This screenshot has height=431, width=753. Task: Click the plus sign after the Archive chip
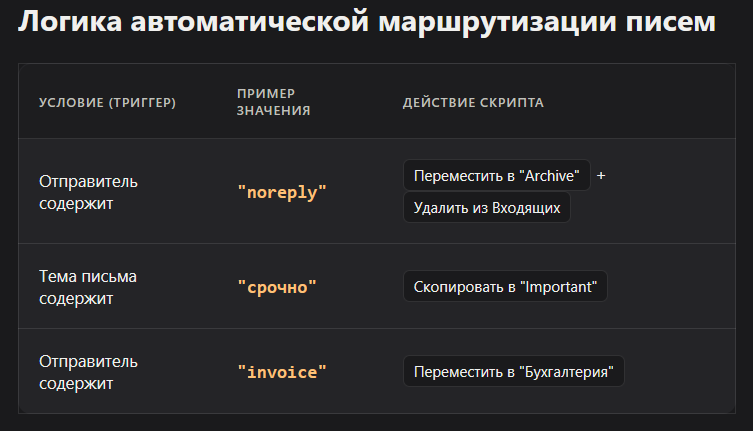click(x=601, y=176)
